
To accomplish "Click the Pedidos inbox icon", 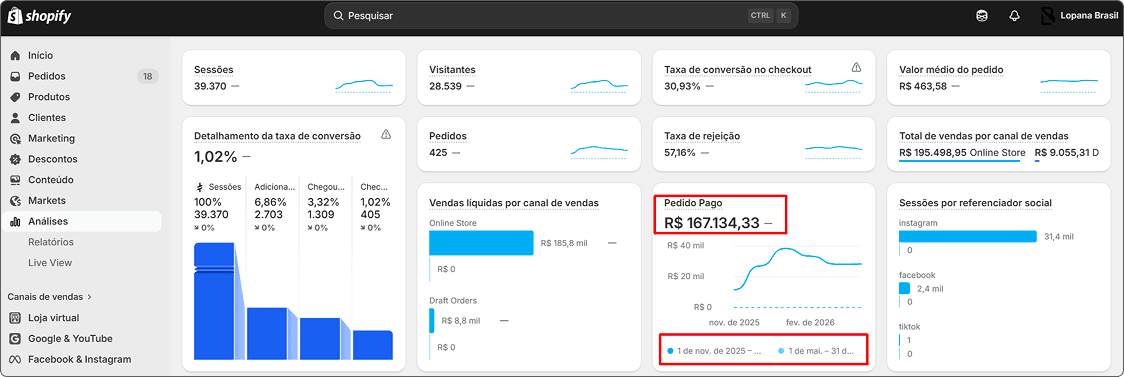I will 15,76.
